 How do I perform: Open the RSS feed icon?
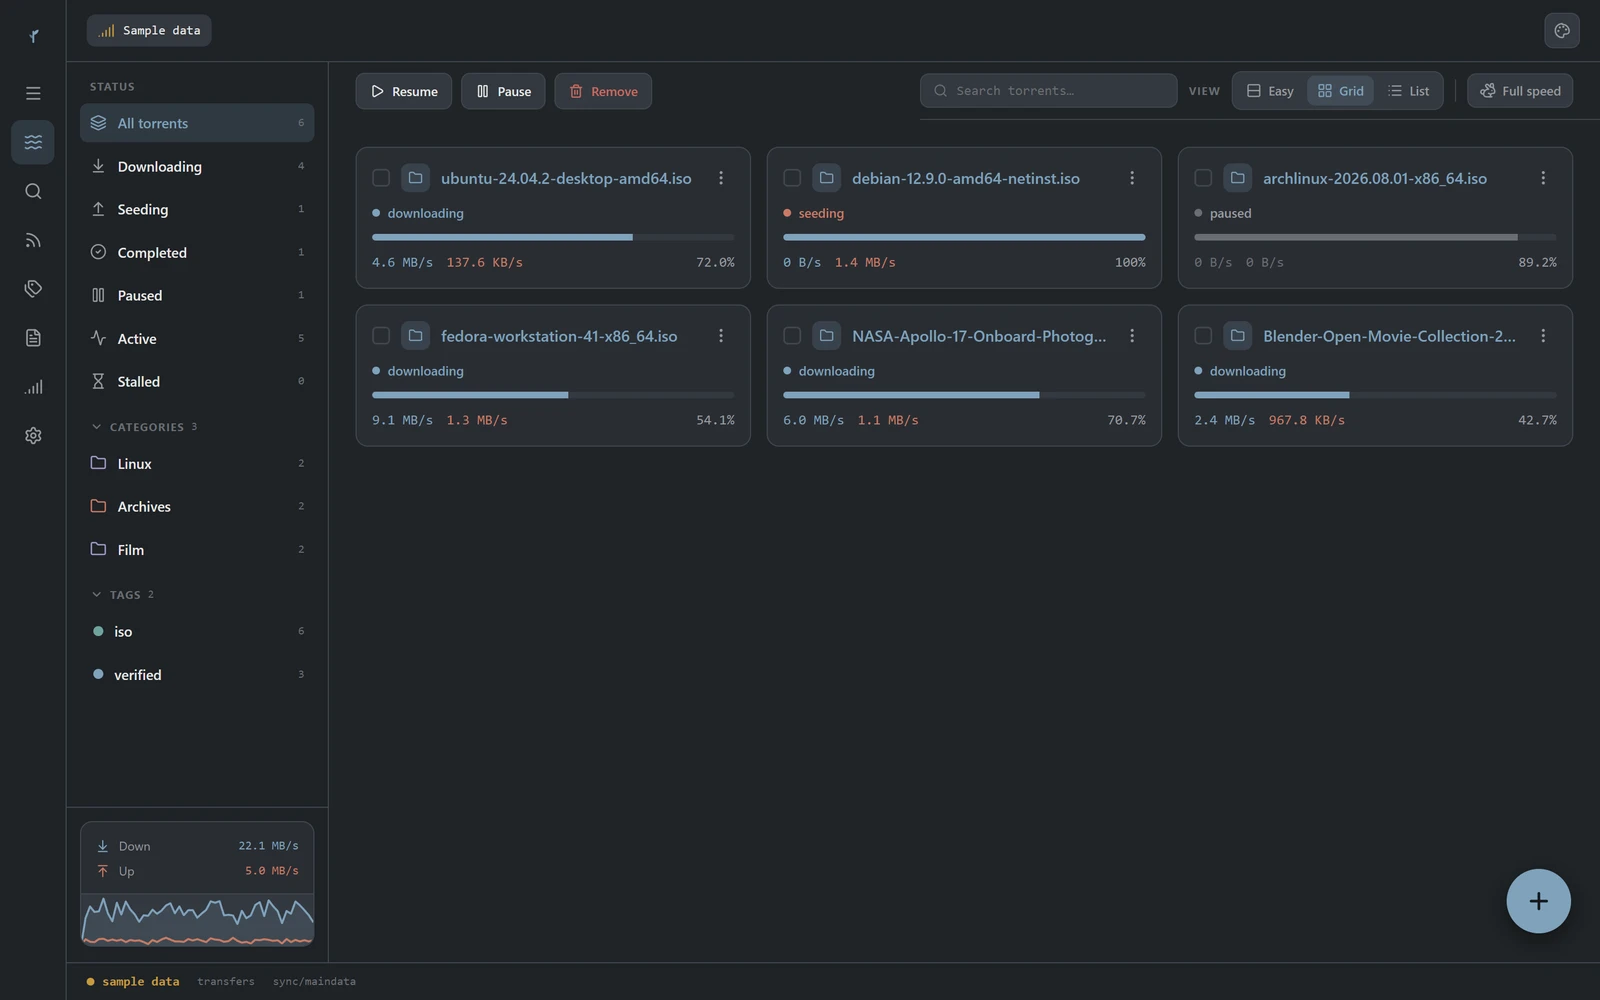point(33,240)
